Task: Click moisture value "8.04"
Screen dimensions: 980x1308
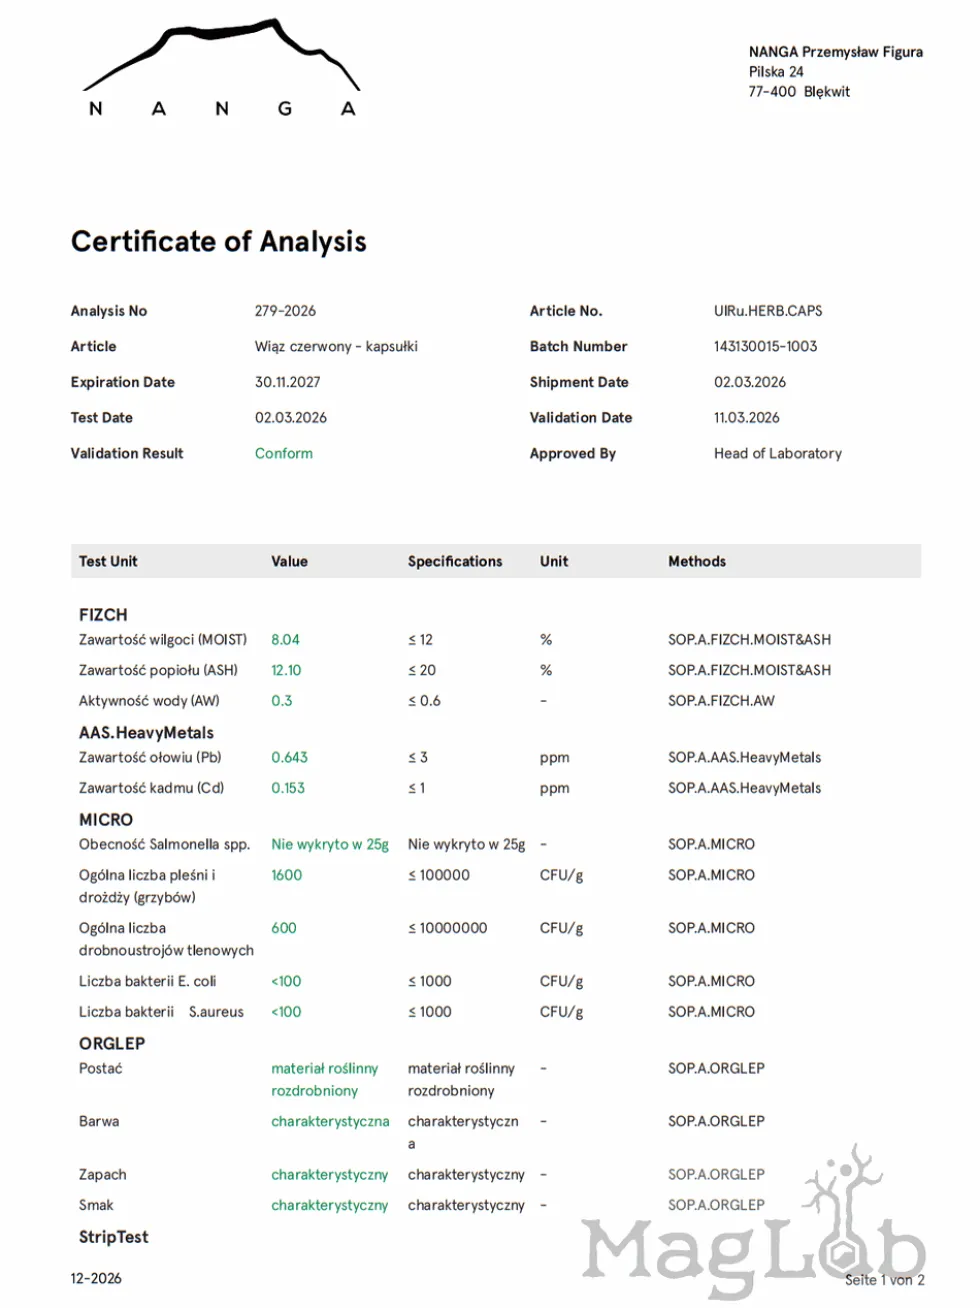Action: pos(285,640)
